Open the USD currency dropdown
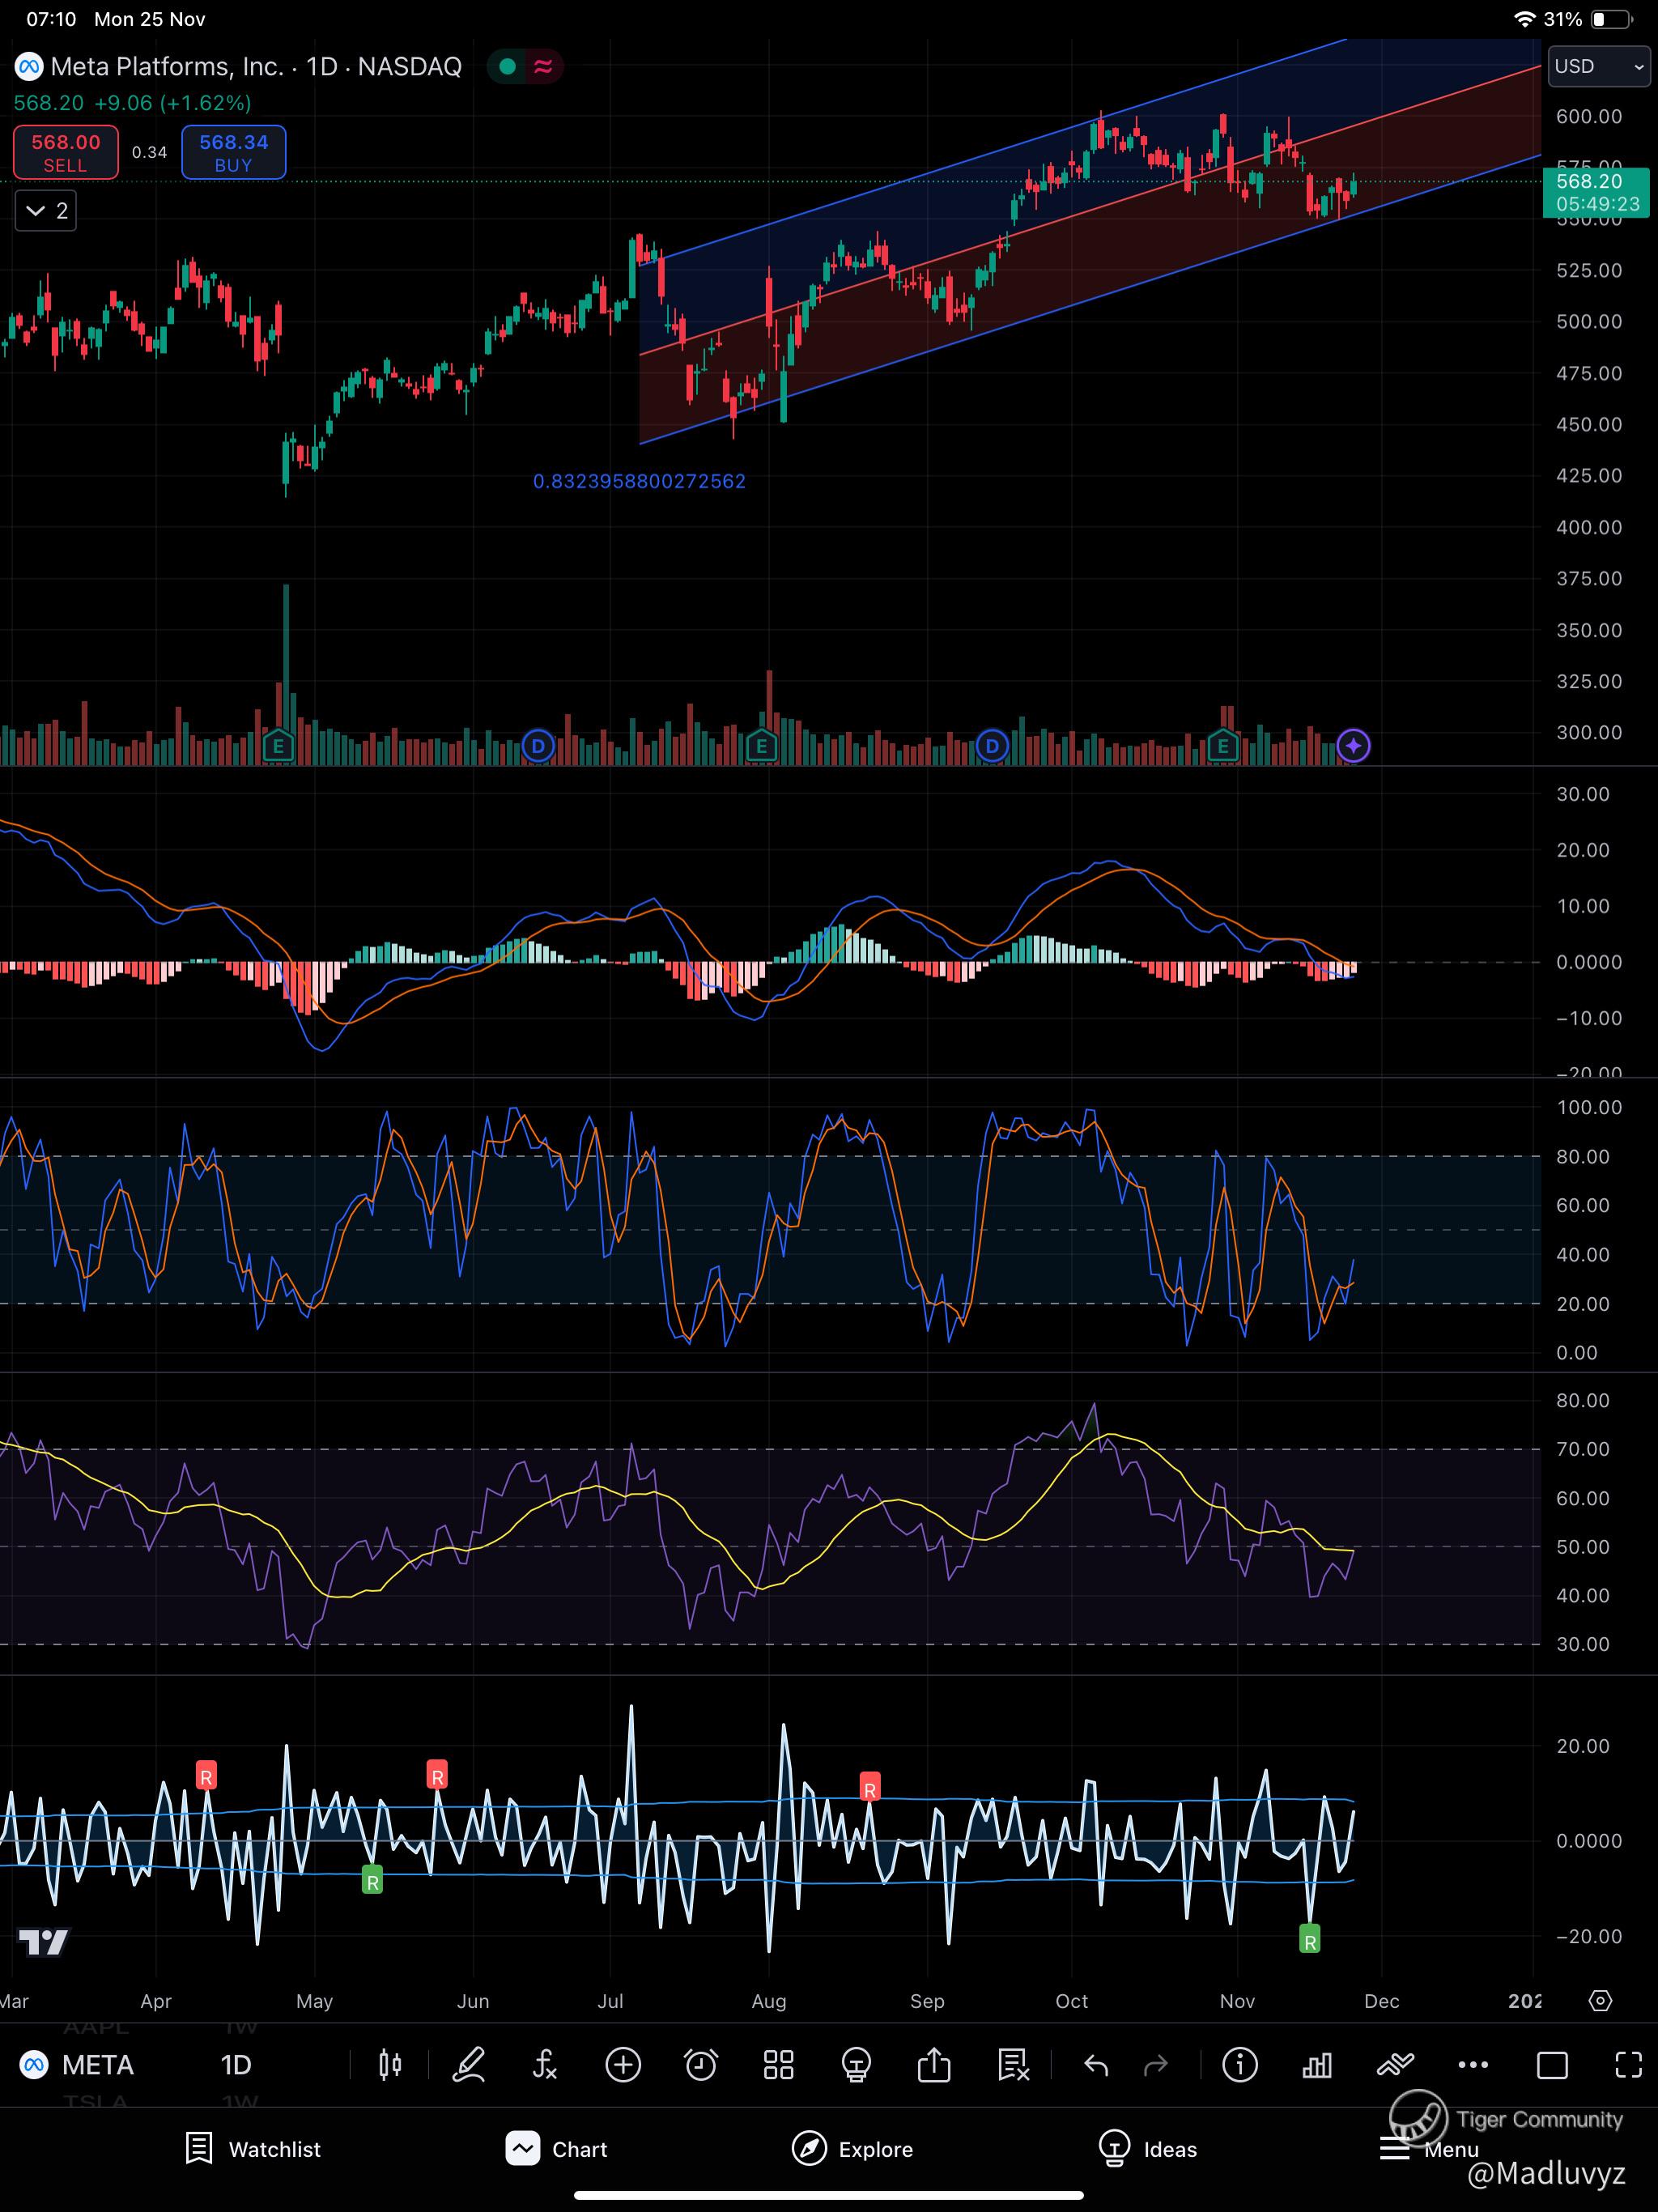Image resolution: width=1658 pixels, height=2212 pixels. pyautogui.click(x=1598, y=66)
